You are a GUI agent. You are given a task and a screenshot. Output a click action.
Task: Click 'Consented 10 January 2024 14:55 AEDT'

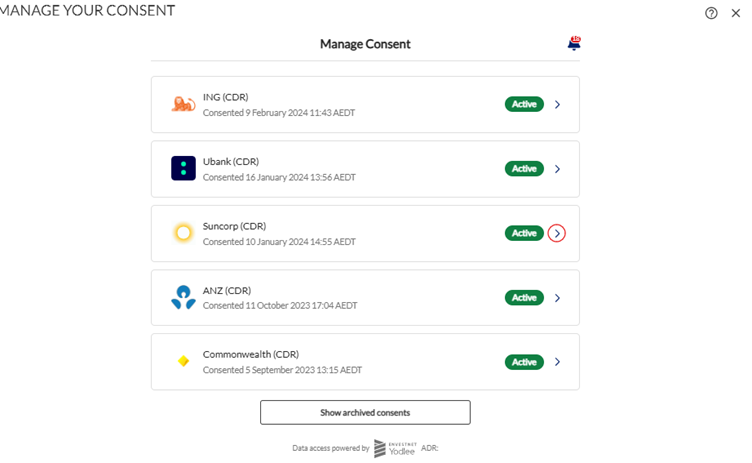(279, 242)
